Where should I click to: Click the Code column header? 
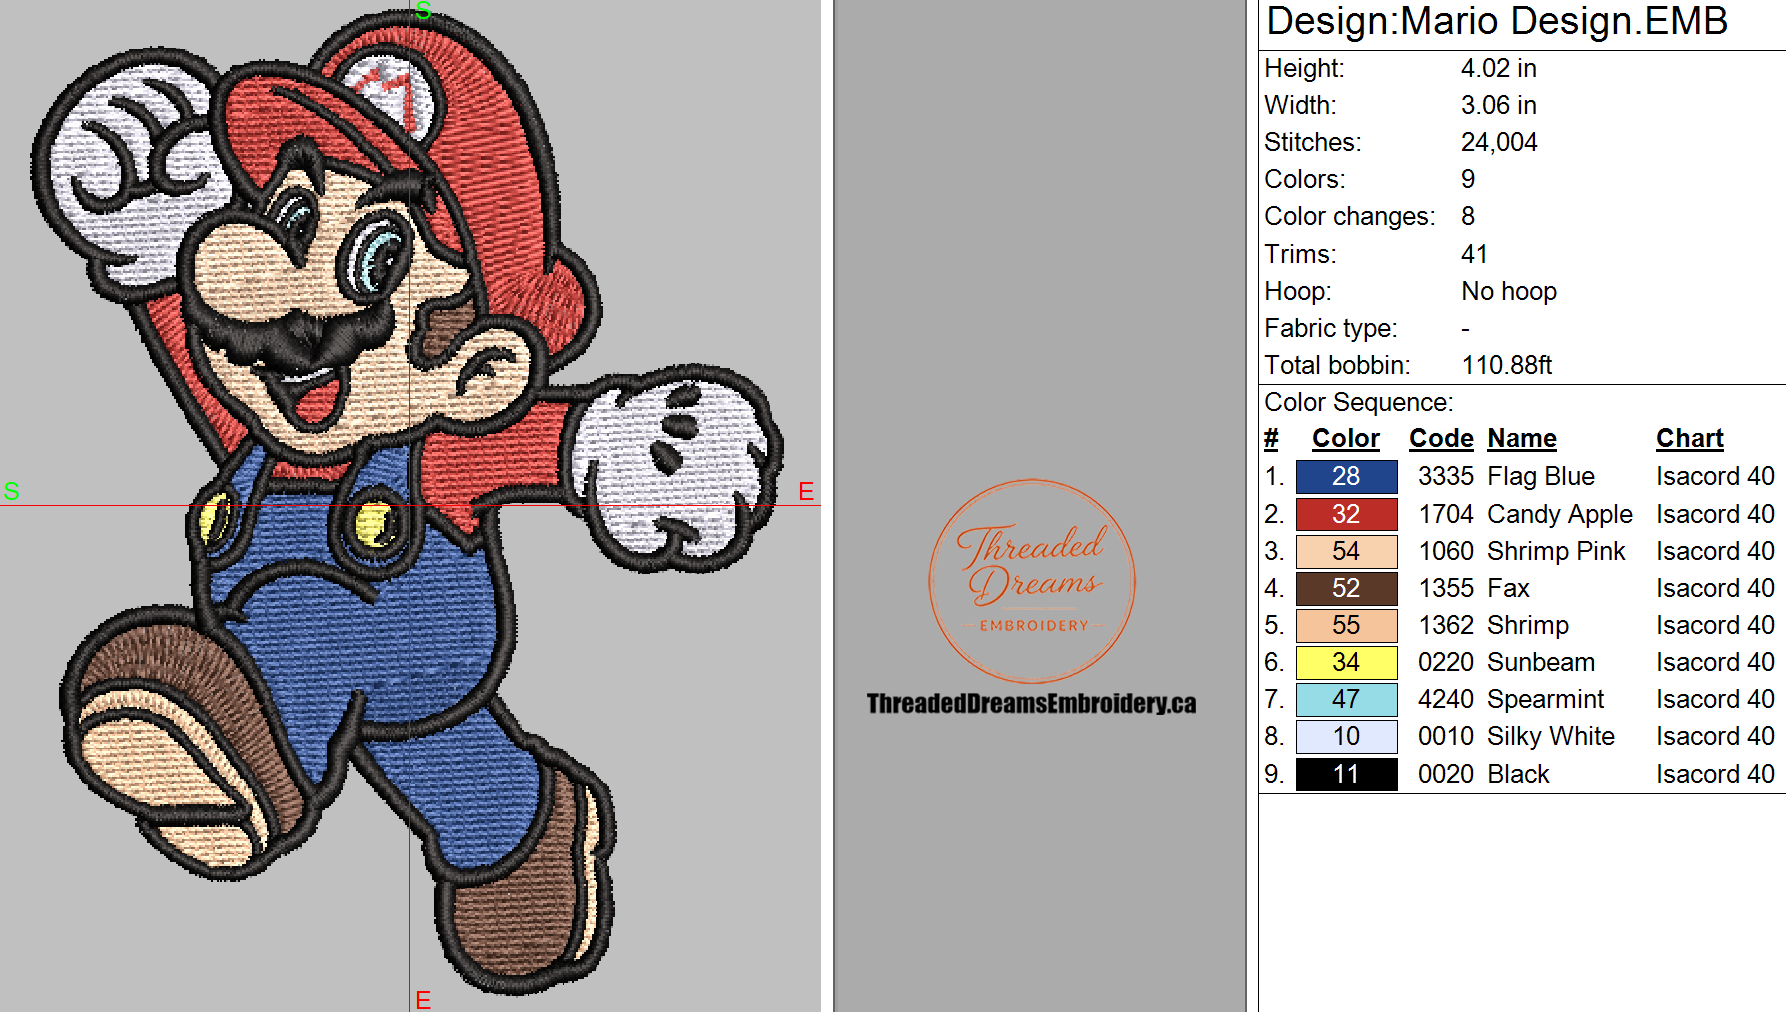click(x=1441, y=439)
